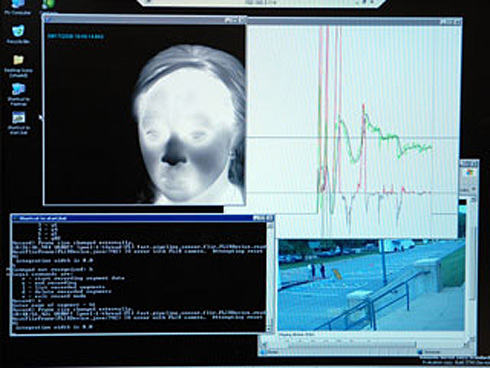490x368 pixels.
Task: Select the Desktop Icons folder on desktop
Action: tap(18, 66)
